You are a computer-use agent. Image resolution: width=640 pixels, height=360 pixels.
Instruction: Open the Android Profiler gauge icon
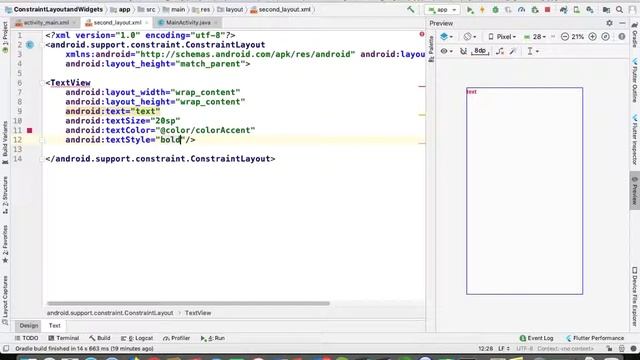pos(521,10)
